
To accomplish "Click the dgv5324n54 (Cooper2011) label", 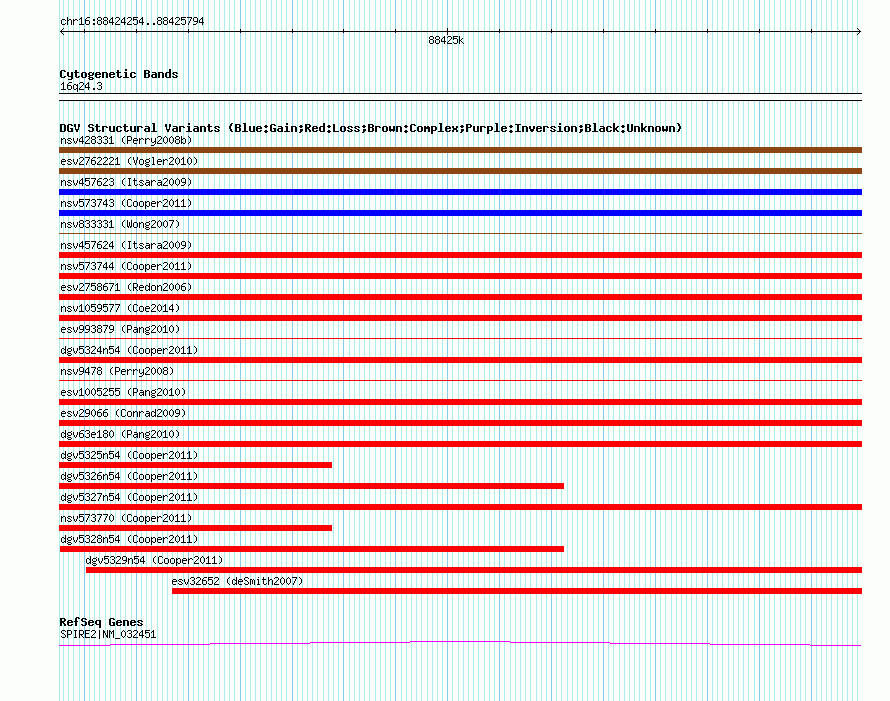I will tap(129, 350).
